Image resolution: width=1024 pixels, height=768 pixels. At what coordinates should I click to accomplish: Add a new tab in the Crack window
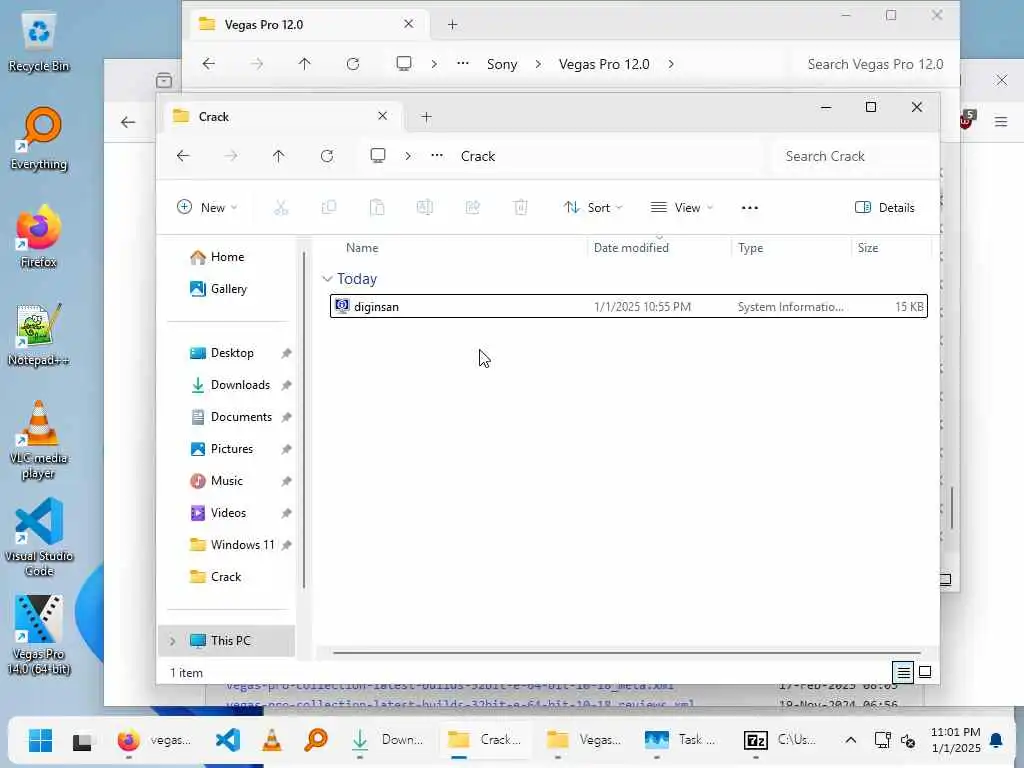click(426, 117)
